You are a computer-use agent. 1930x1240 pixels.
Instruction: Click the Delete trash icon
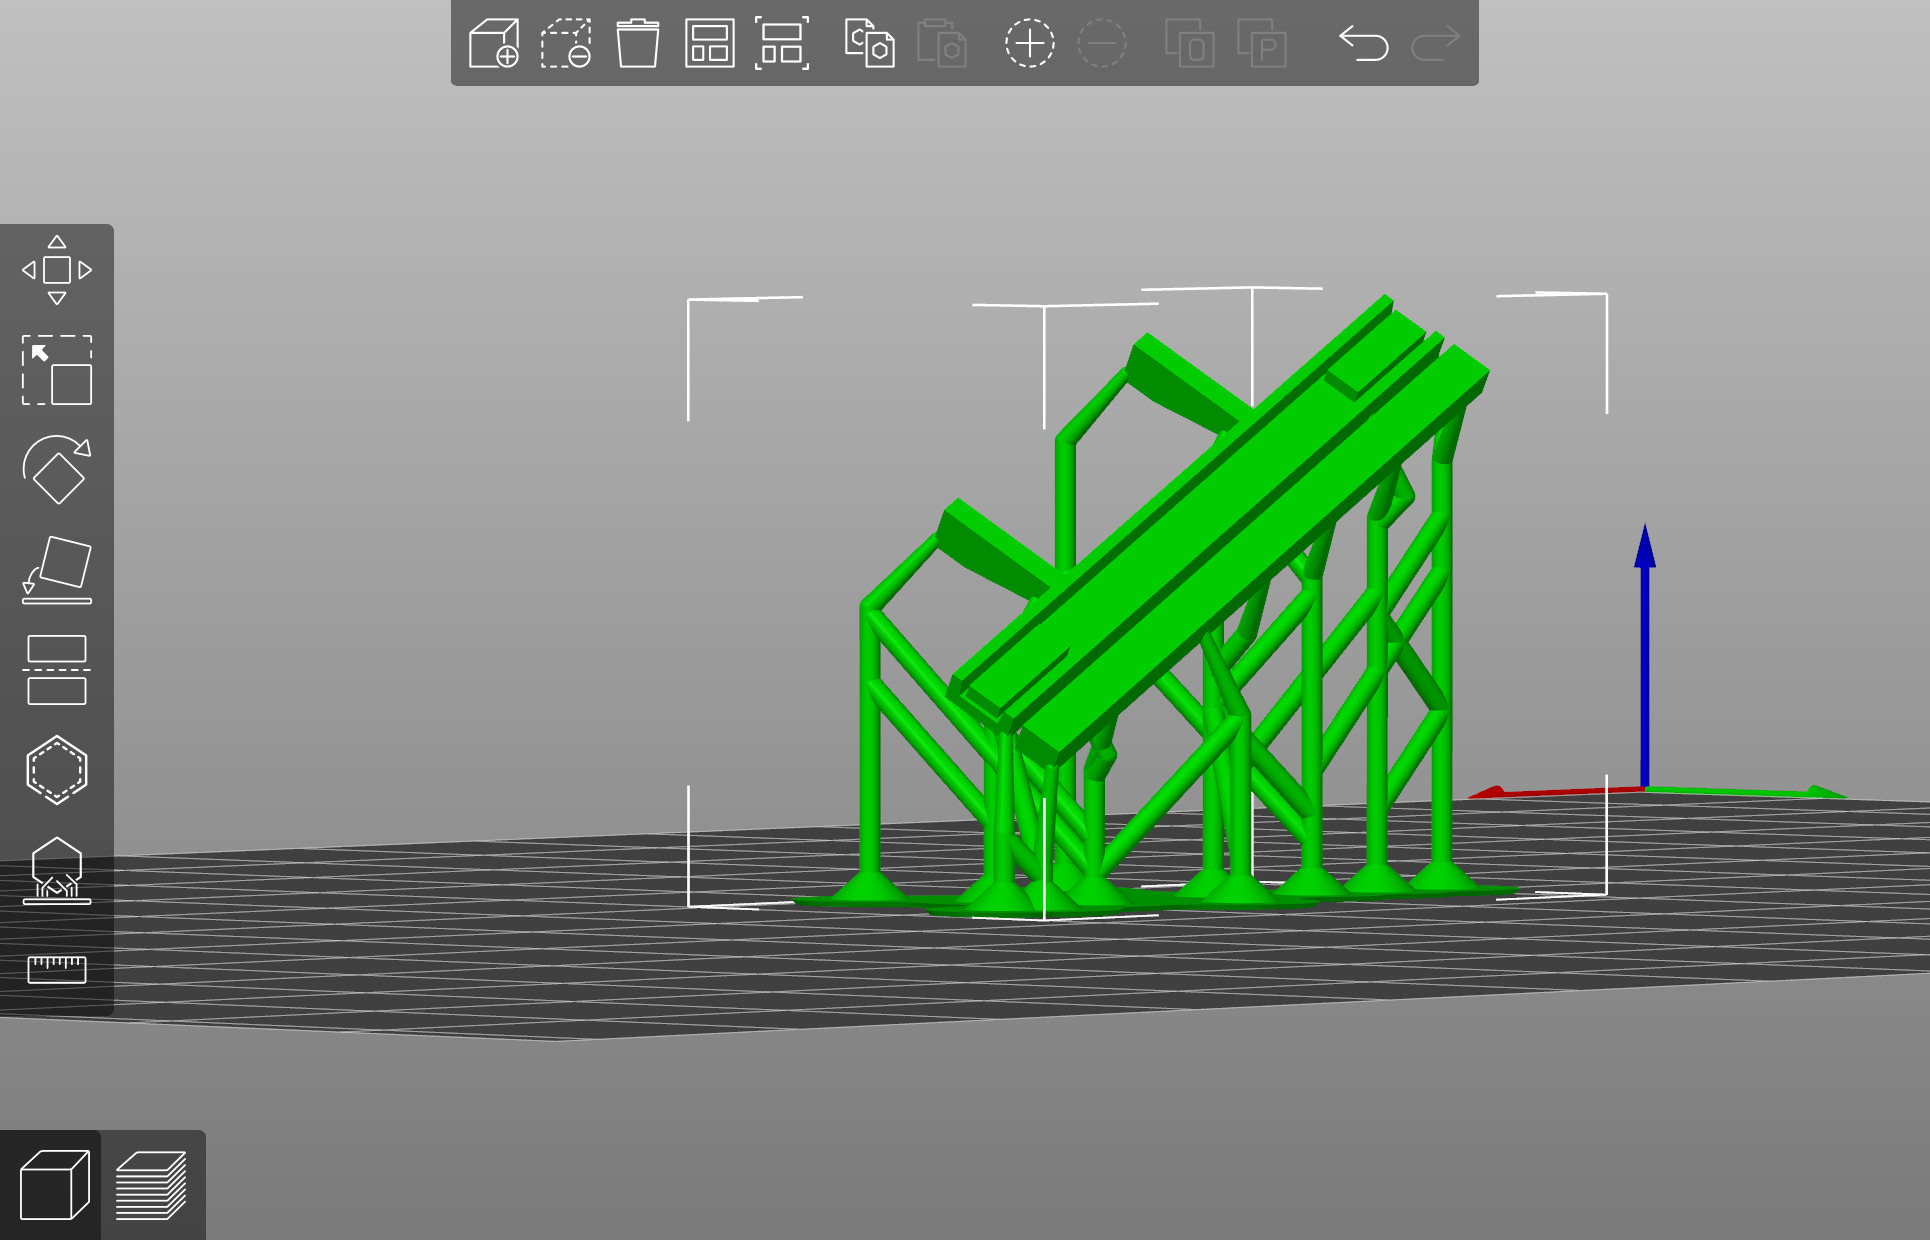coord(637,44)
